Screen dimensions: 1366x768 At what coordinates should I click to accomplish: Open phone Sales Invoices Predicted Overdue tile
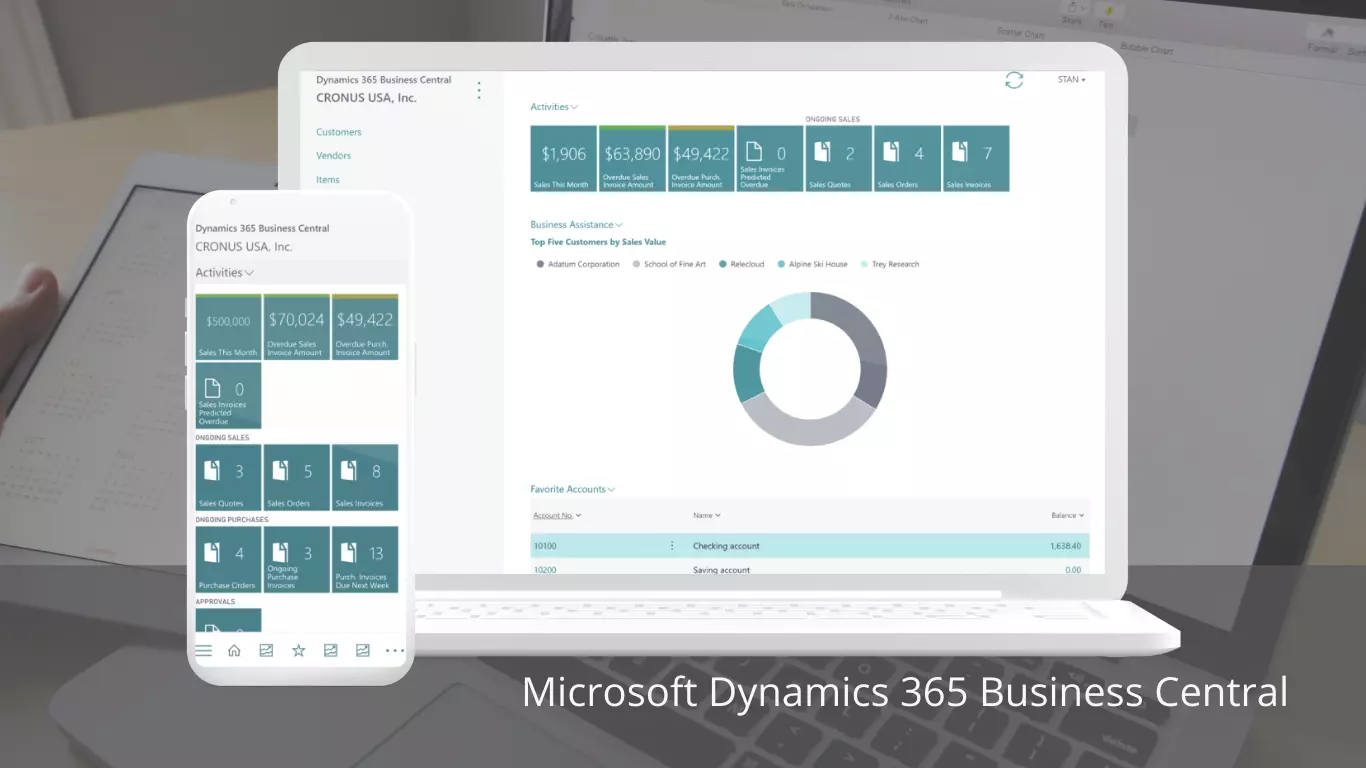pyautogui.click(x=228, y=395)
